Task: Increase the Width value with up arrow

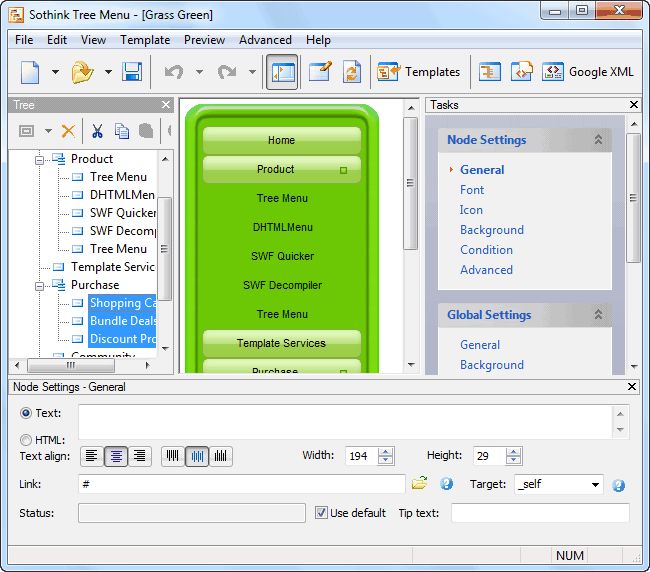Action: click(386, 451)
